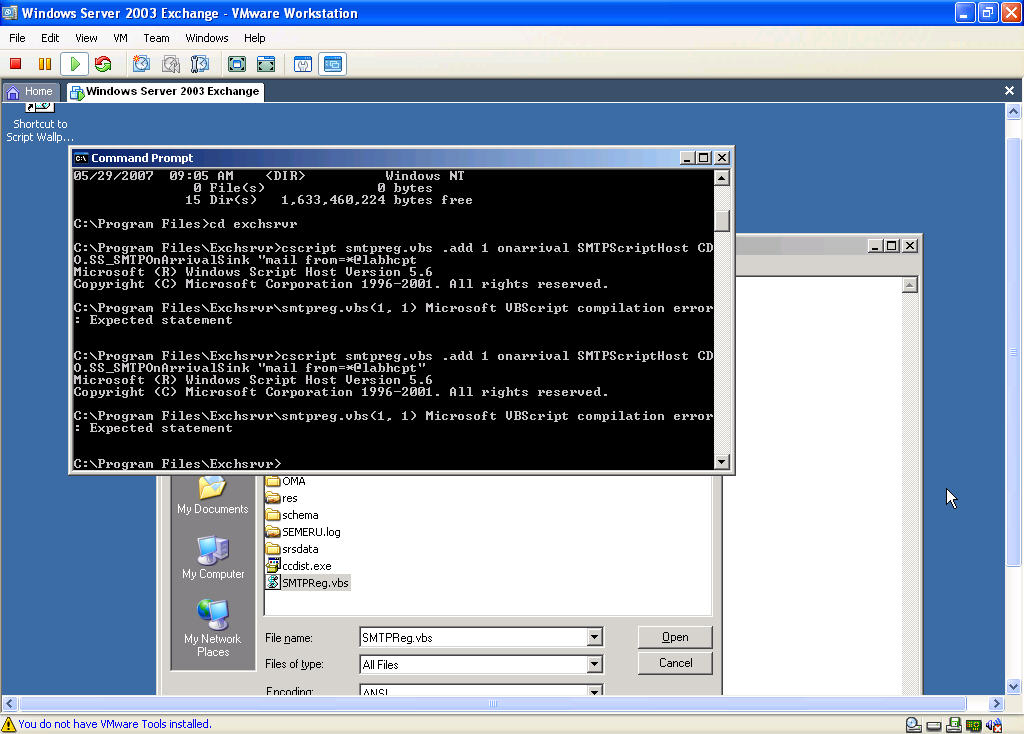
Task: Open the Snapshot Manager wrench-and-clock icon
Action: pos(200,64)
